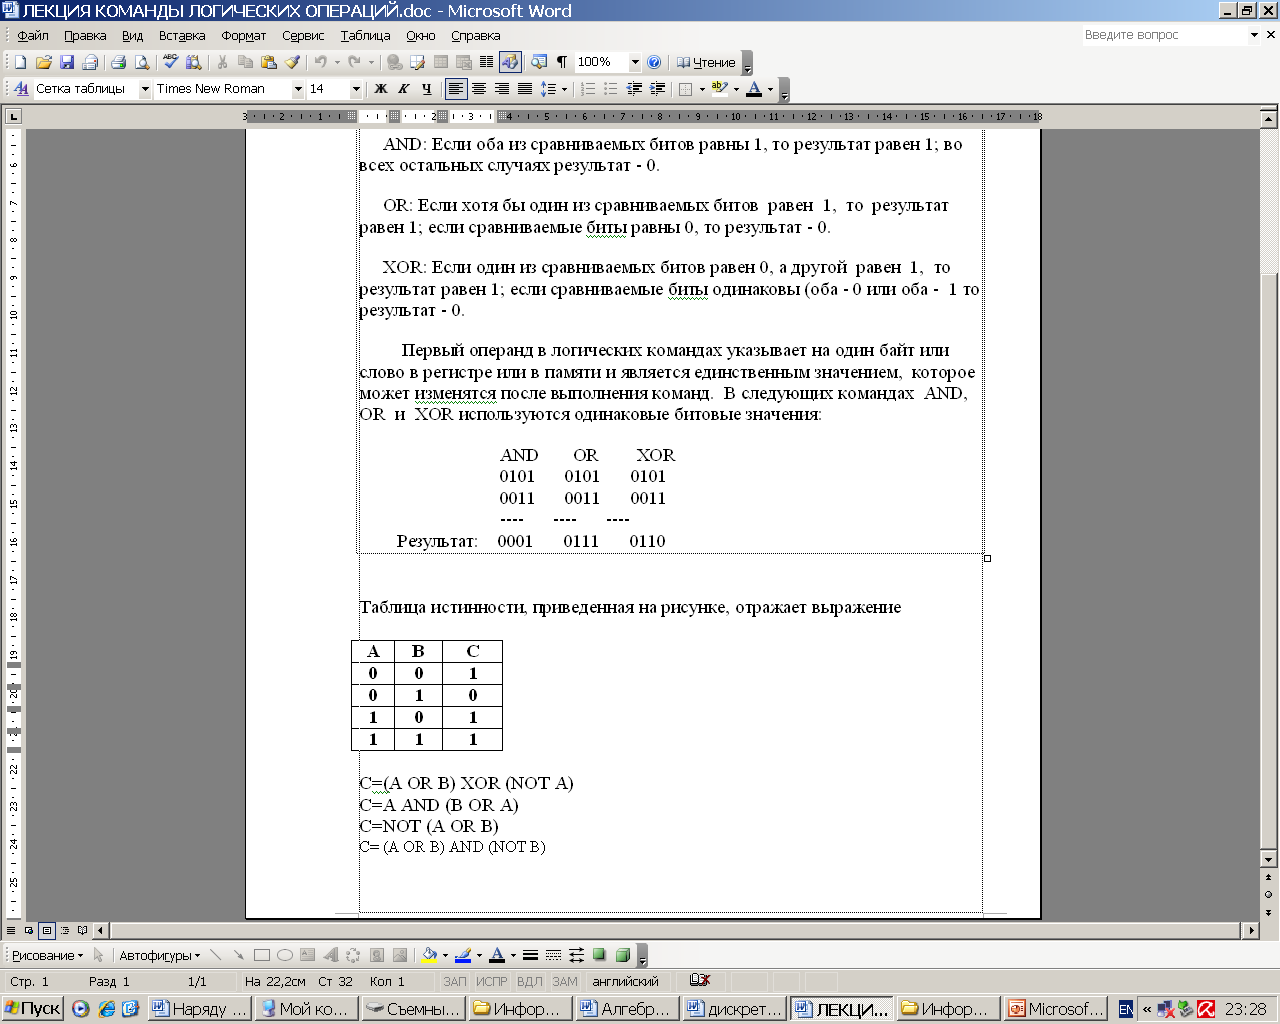Apply a numbered list
The image size is (1280, 1024).
click(588, 89)
